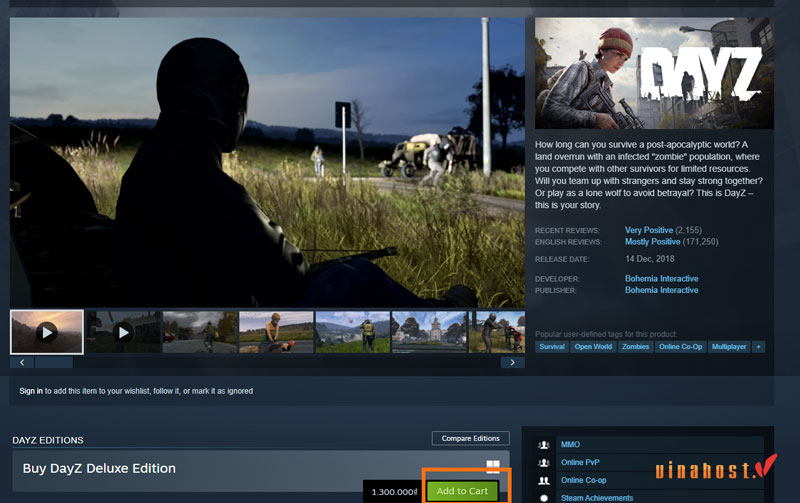Click the Online Co-op category icon

(x=544, y=481)
